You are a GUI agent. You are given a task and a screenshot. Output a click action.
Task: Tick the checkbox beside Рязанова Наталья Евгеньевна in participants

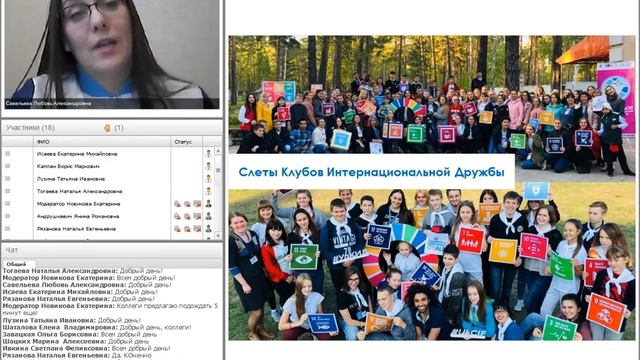coord(7,229)
